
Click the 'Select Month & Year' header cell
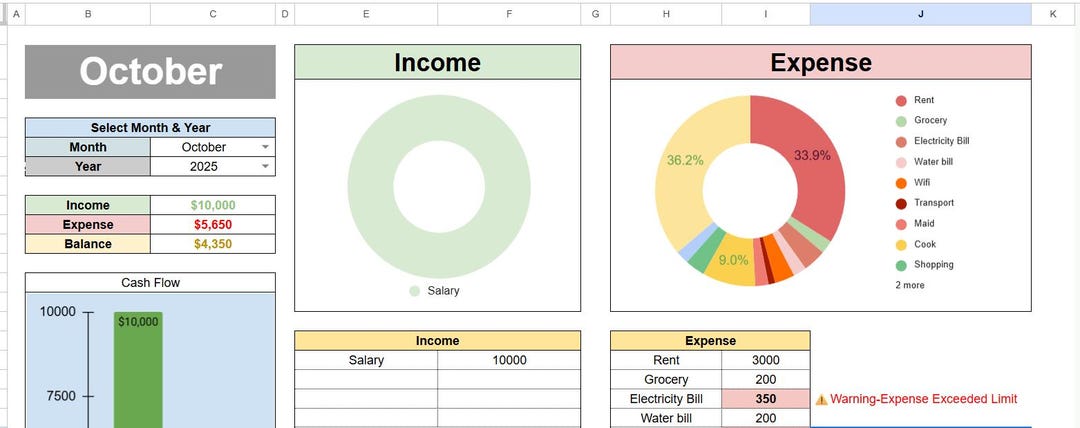point(150,128)
